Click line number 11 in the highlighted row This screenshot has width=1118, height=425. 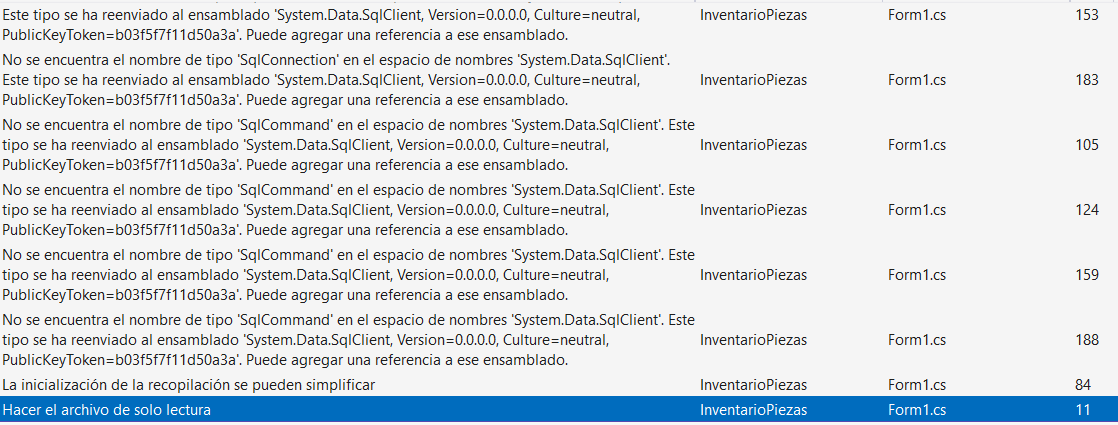click(x=1083, y=410)
